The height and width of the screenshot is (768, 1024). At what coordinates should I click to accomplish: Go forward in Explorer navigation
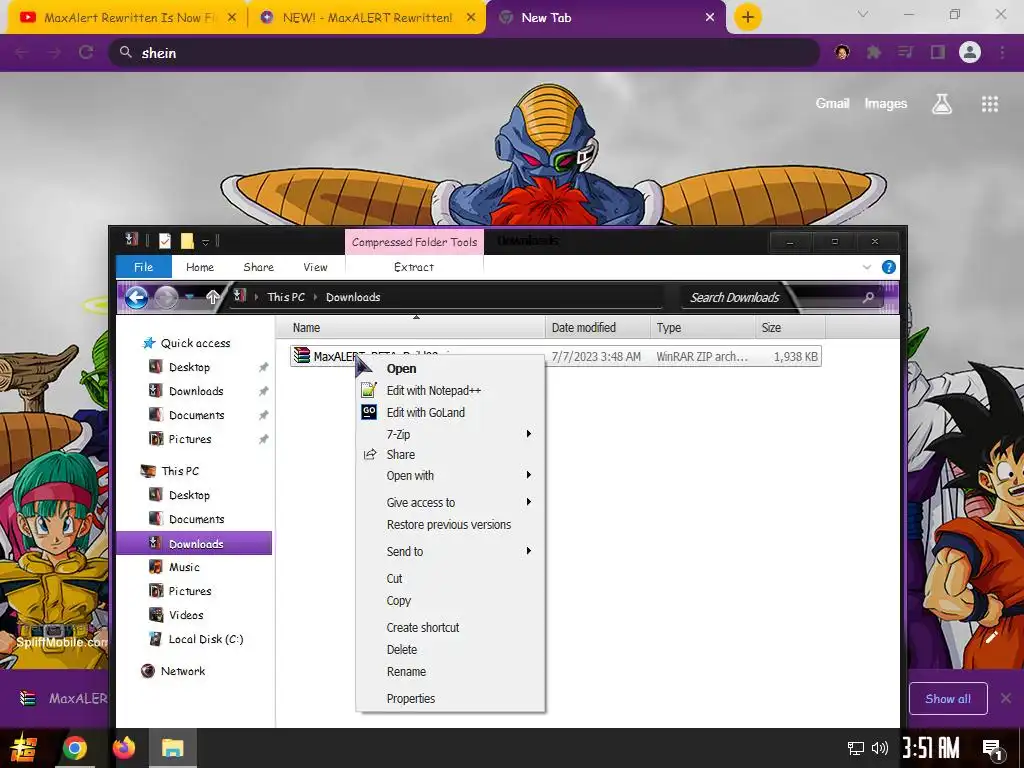click(x=166, y=298)
